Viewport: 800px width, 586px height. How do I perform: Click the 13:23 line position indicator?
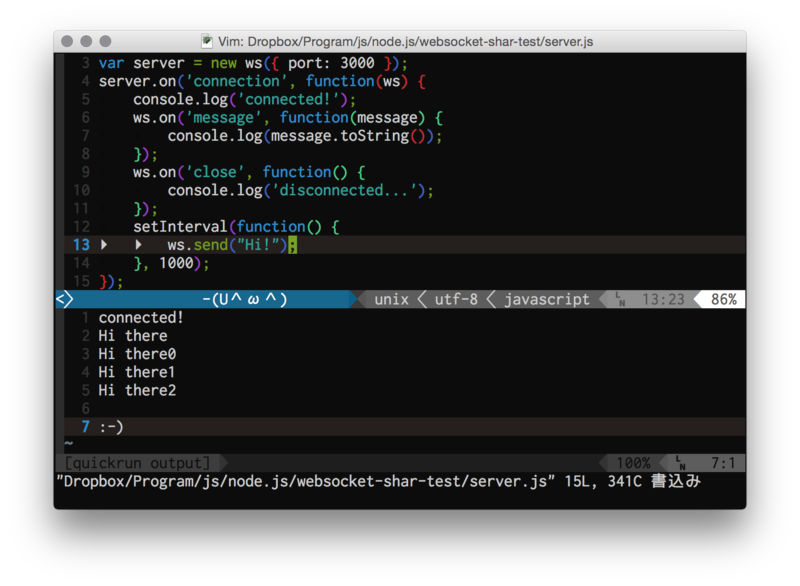[663, 299]
